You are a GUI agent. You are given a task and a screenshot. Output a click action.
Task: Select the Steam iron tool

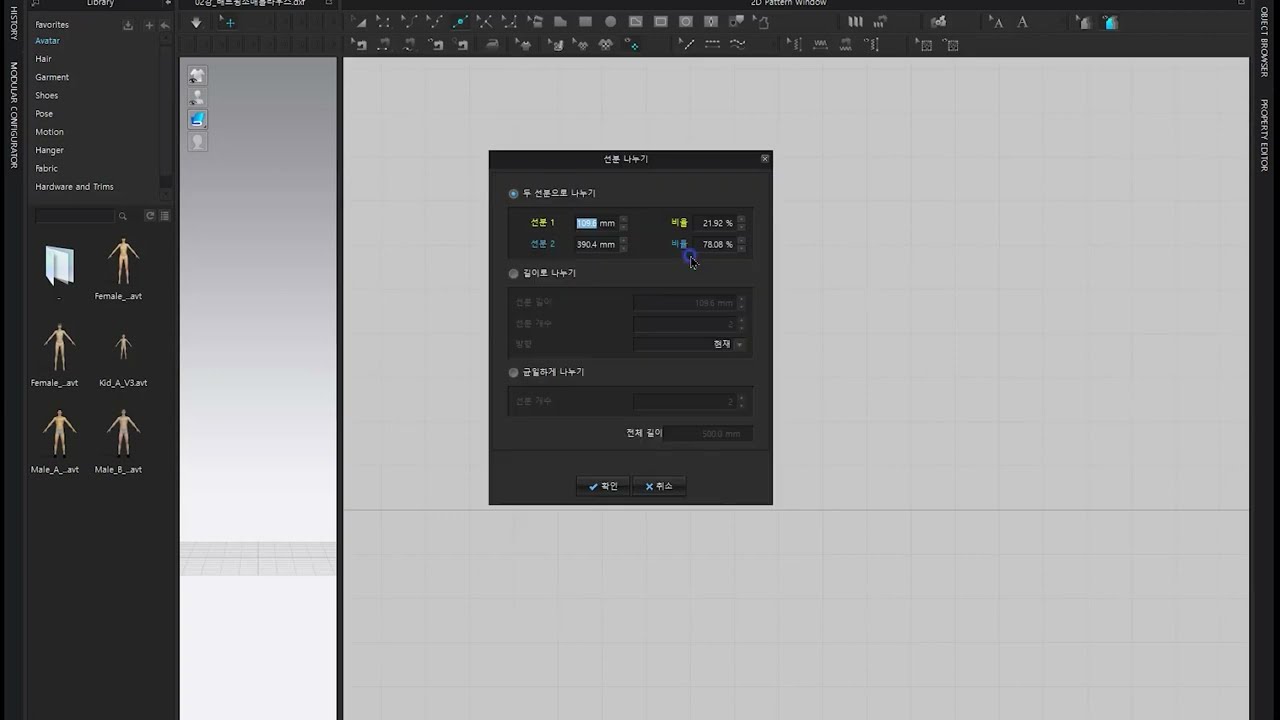(x=492, y=45)
